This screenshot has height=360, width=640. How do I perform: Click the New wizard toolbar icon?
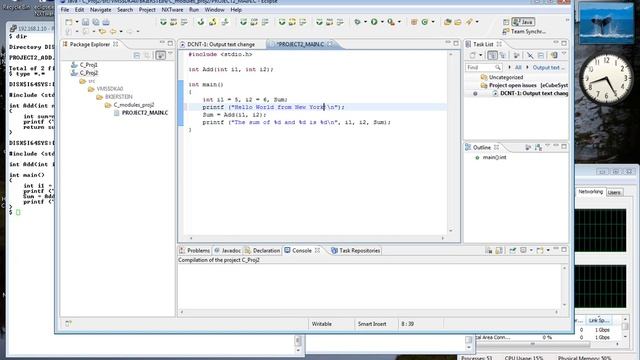[x=69, y=22]
